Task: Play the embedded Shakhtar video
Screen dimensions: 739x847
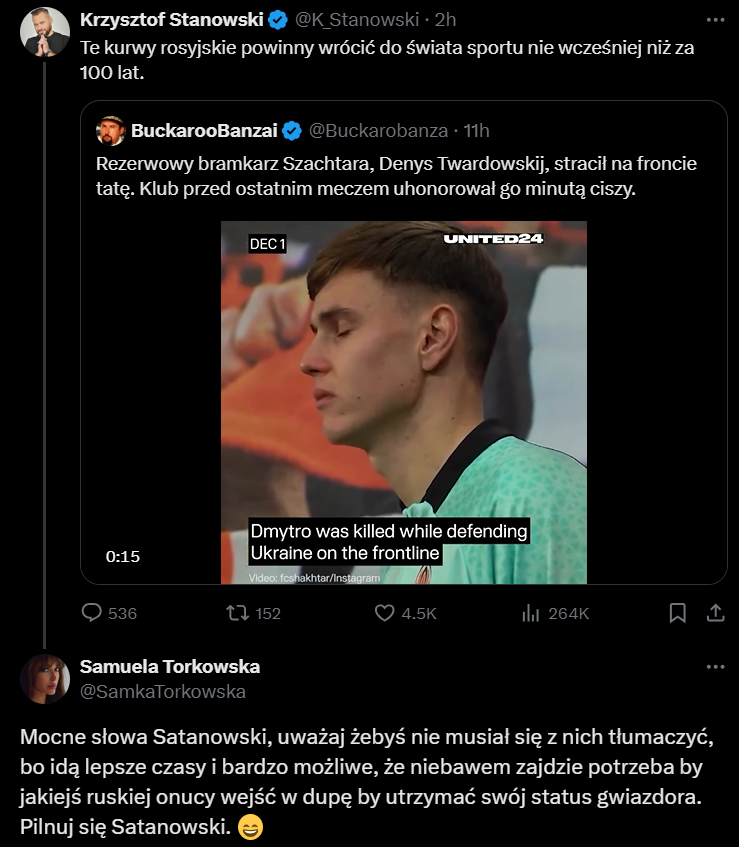Action: coord(403,402)
